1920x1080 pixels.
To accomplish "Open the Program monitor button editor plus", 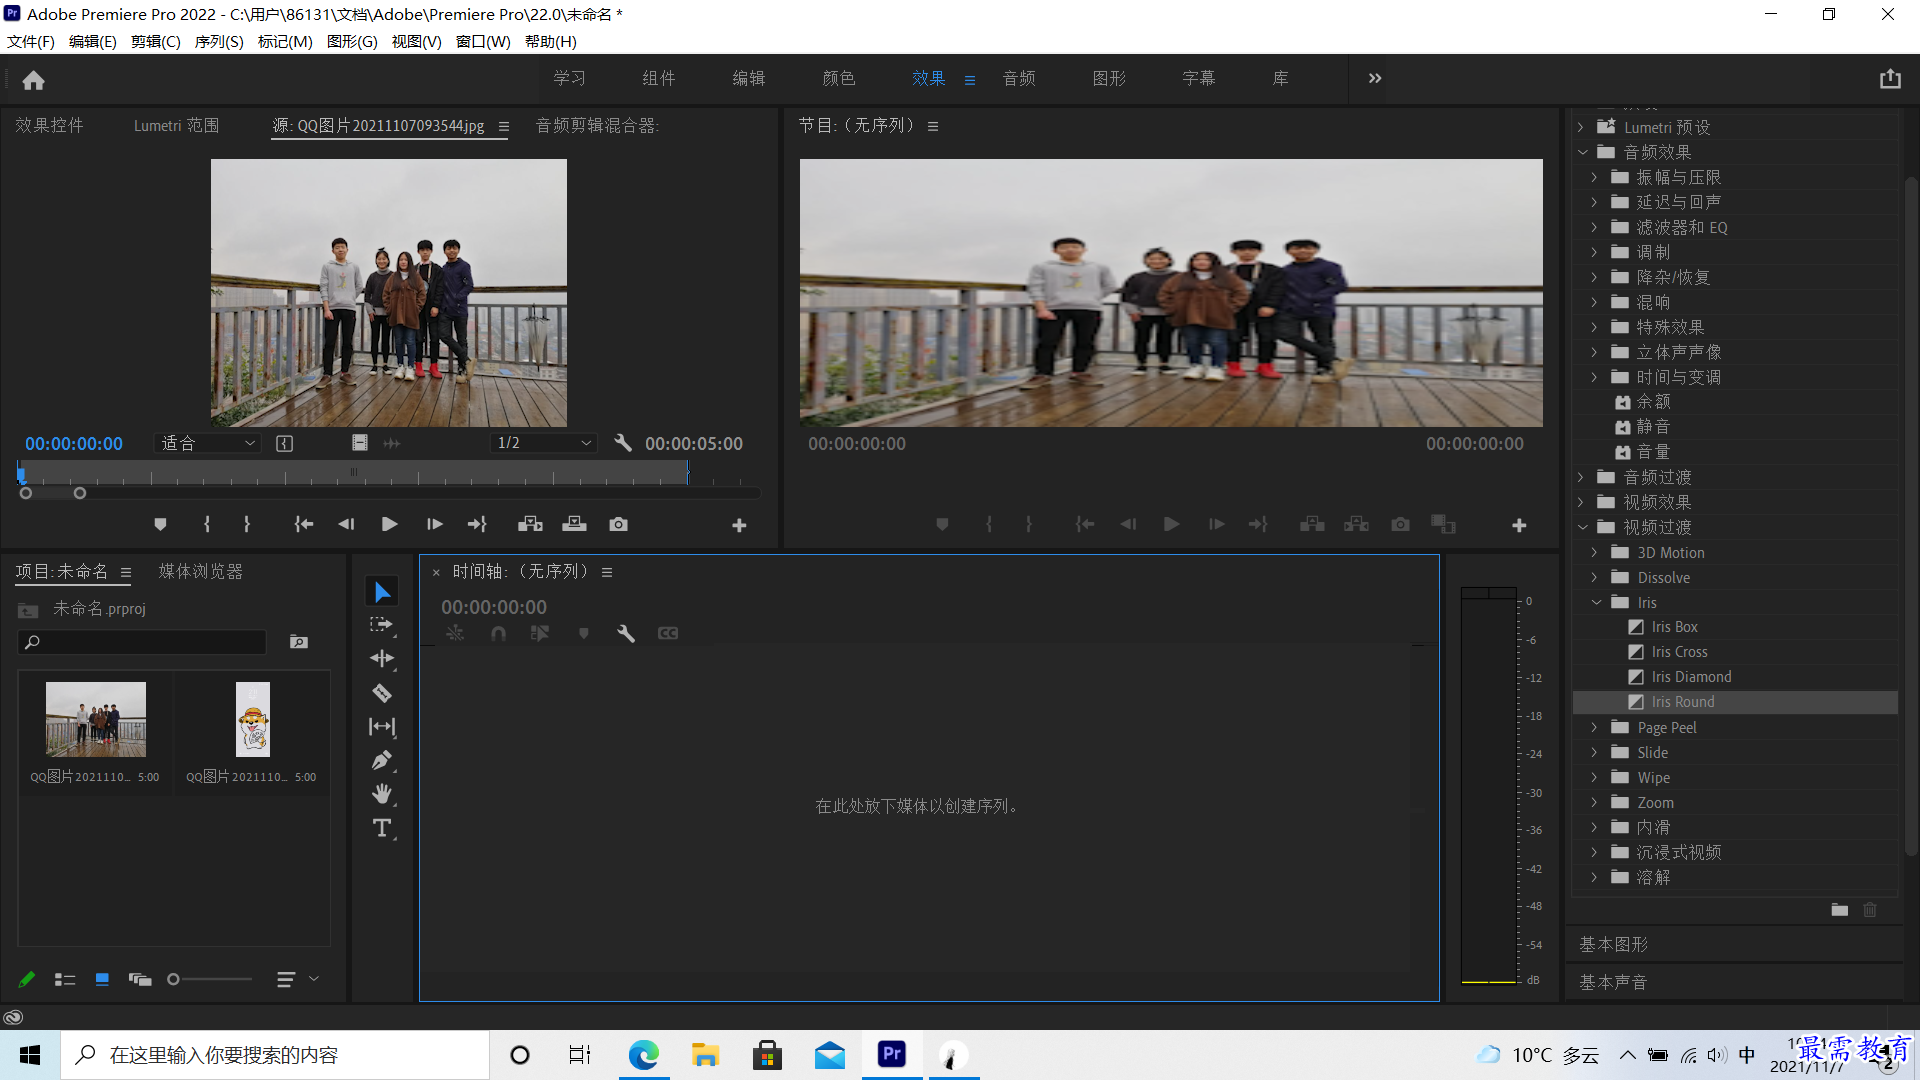I will (x=1519, y=525).
